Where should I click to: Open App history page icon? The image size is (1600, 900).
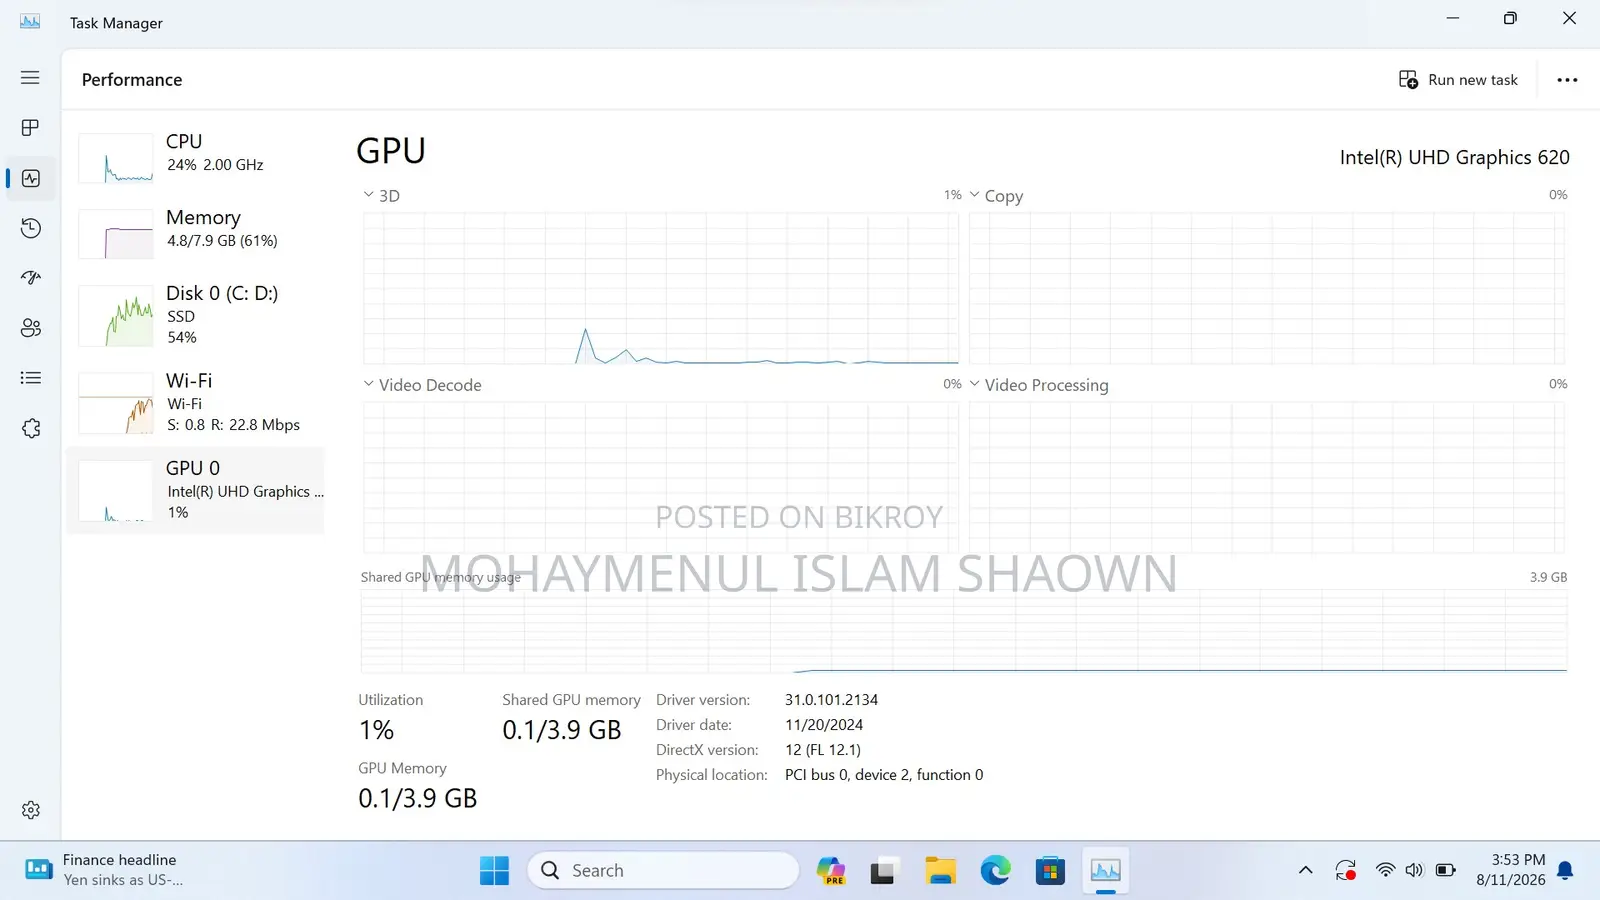[x=31, y=228]
